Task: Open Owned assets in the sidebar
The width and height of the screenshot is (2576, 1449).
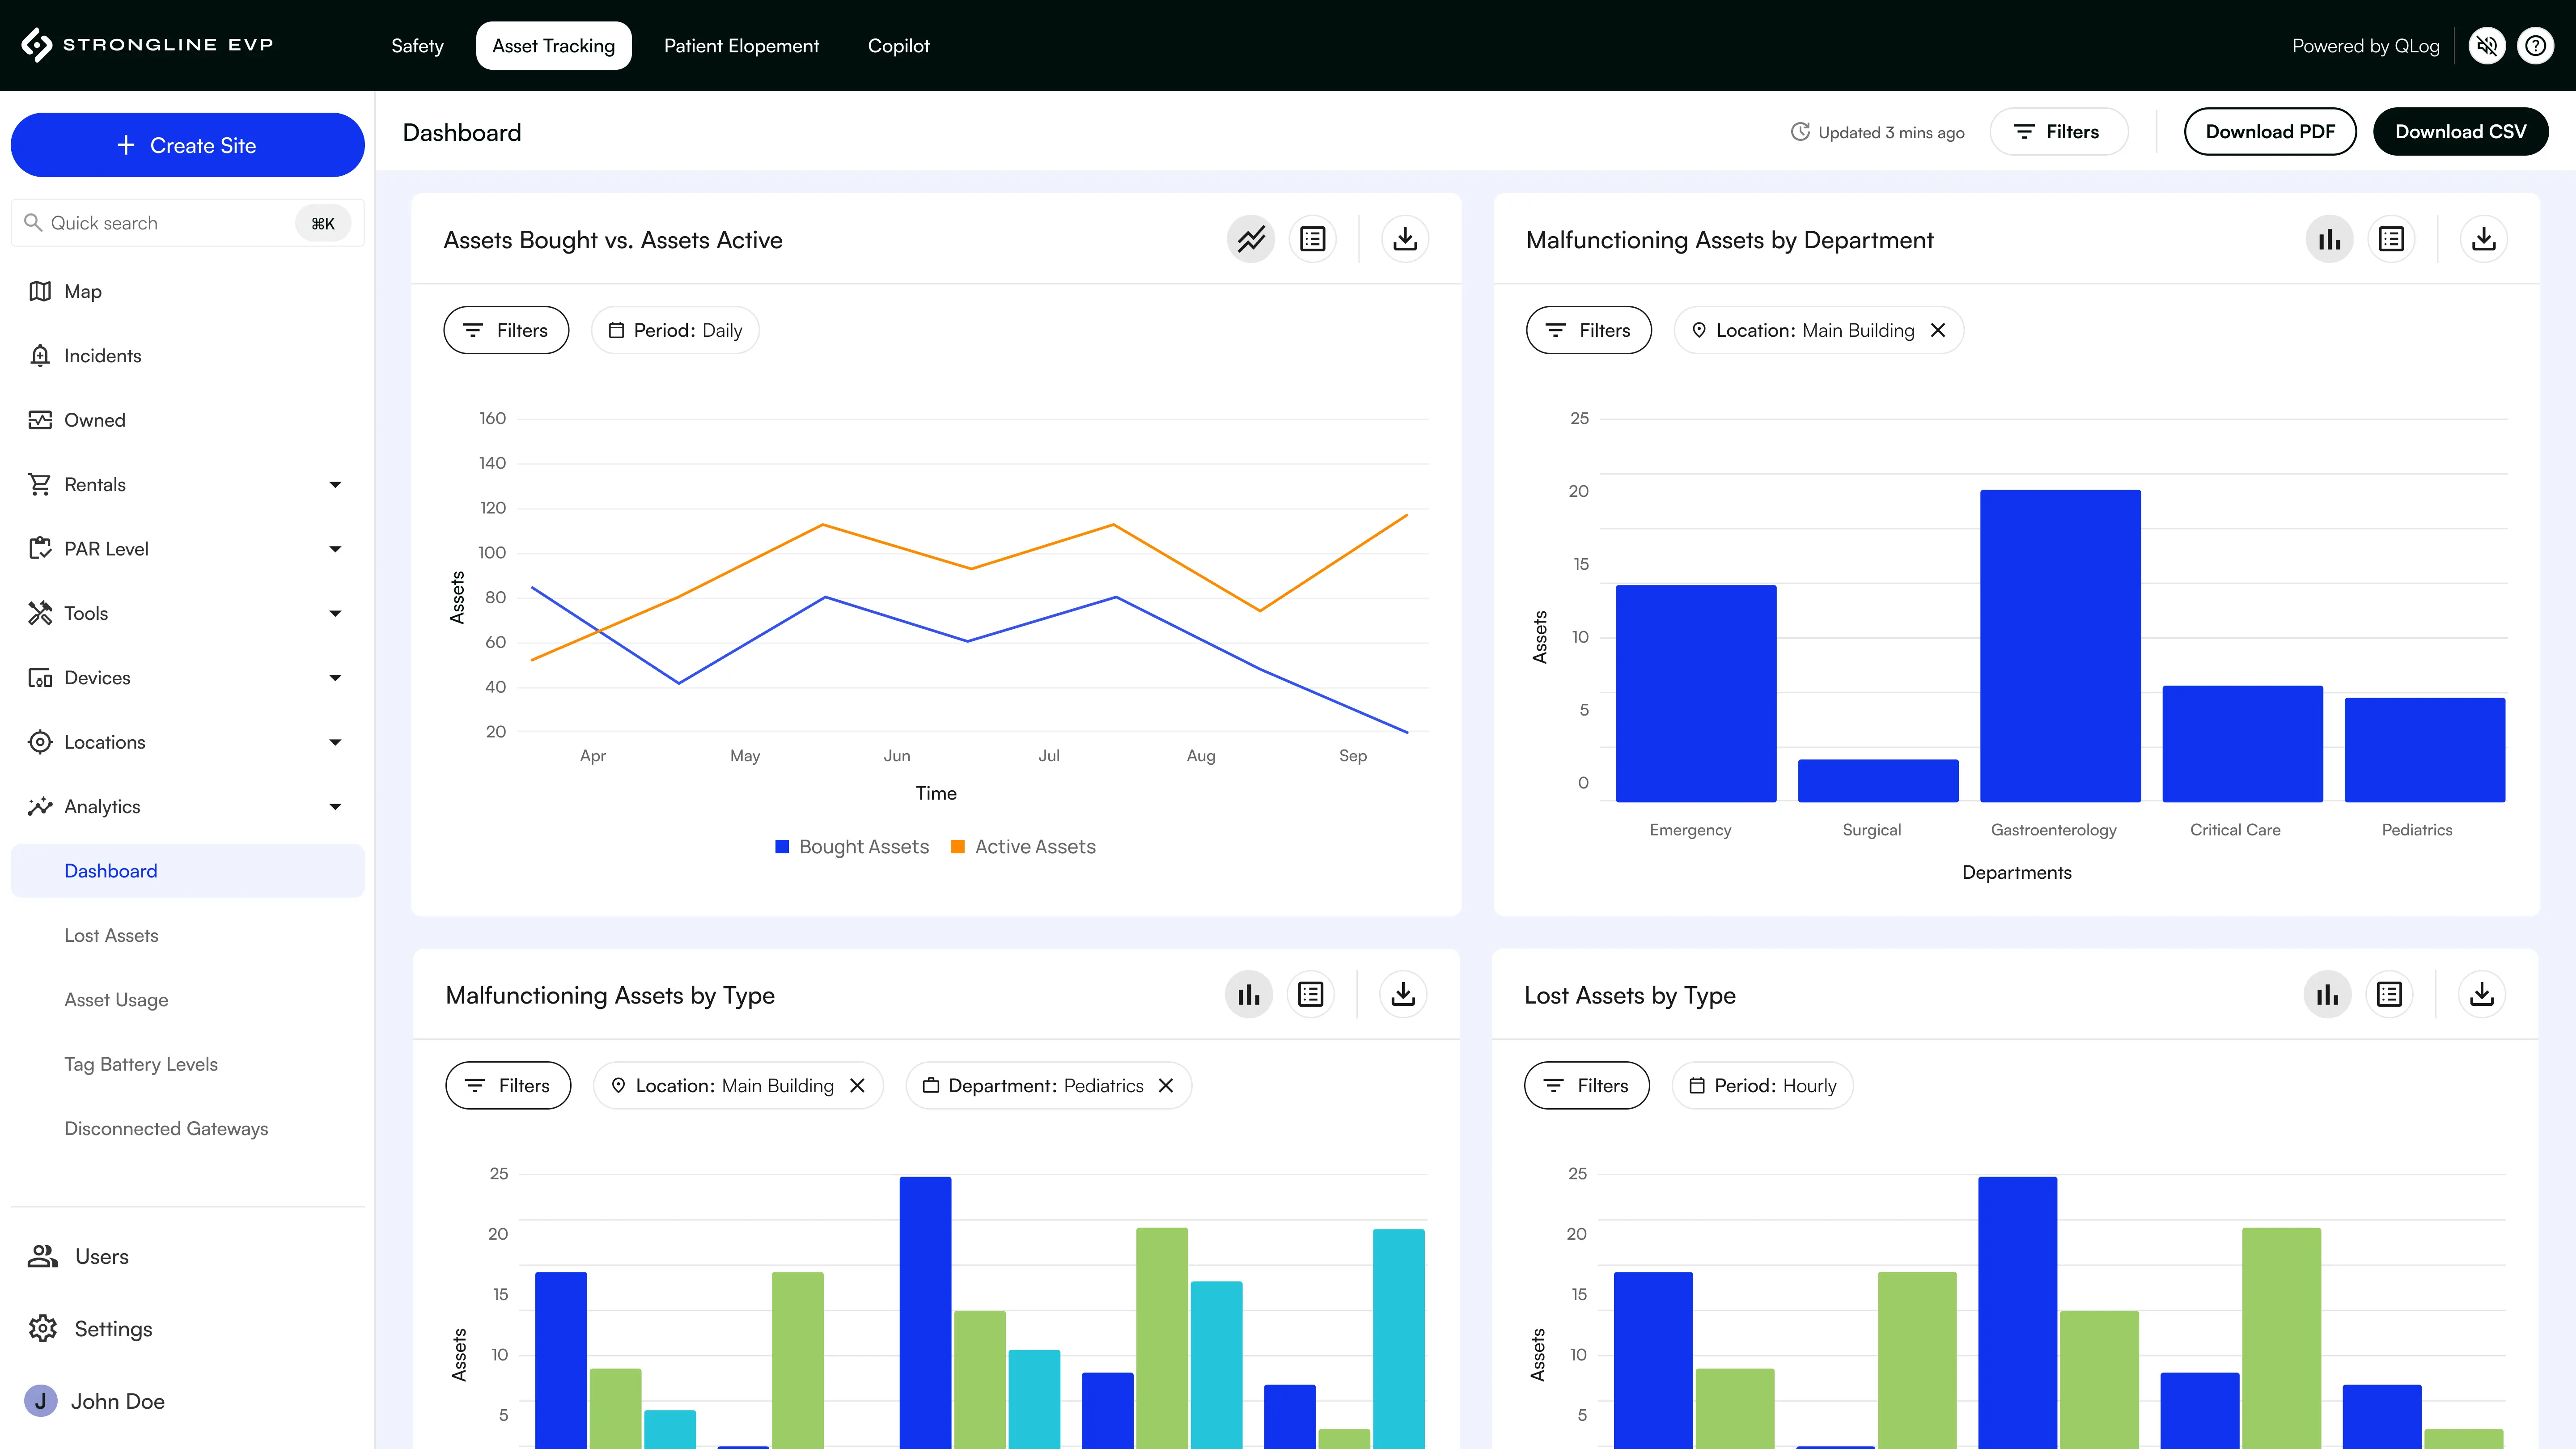Action: 187,420
